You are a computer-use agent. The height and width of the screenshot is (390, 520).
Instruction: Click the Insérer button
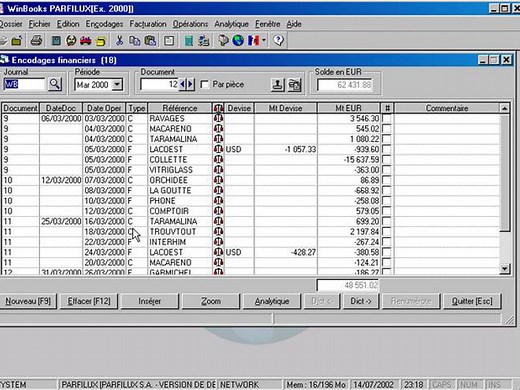pos(150,301)
